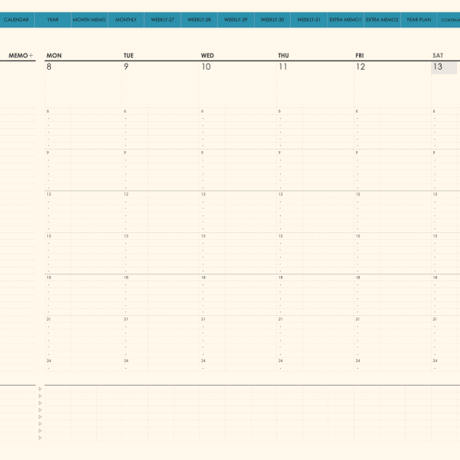
Task: Open the date 11 under THU
Action: pos(283,67)
